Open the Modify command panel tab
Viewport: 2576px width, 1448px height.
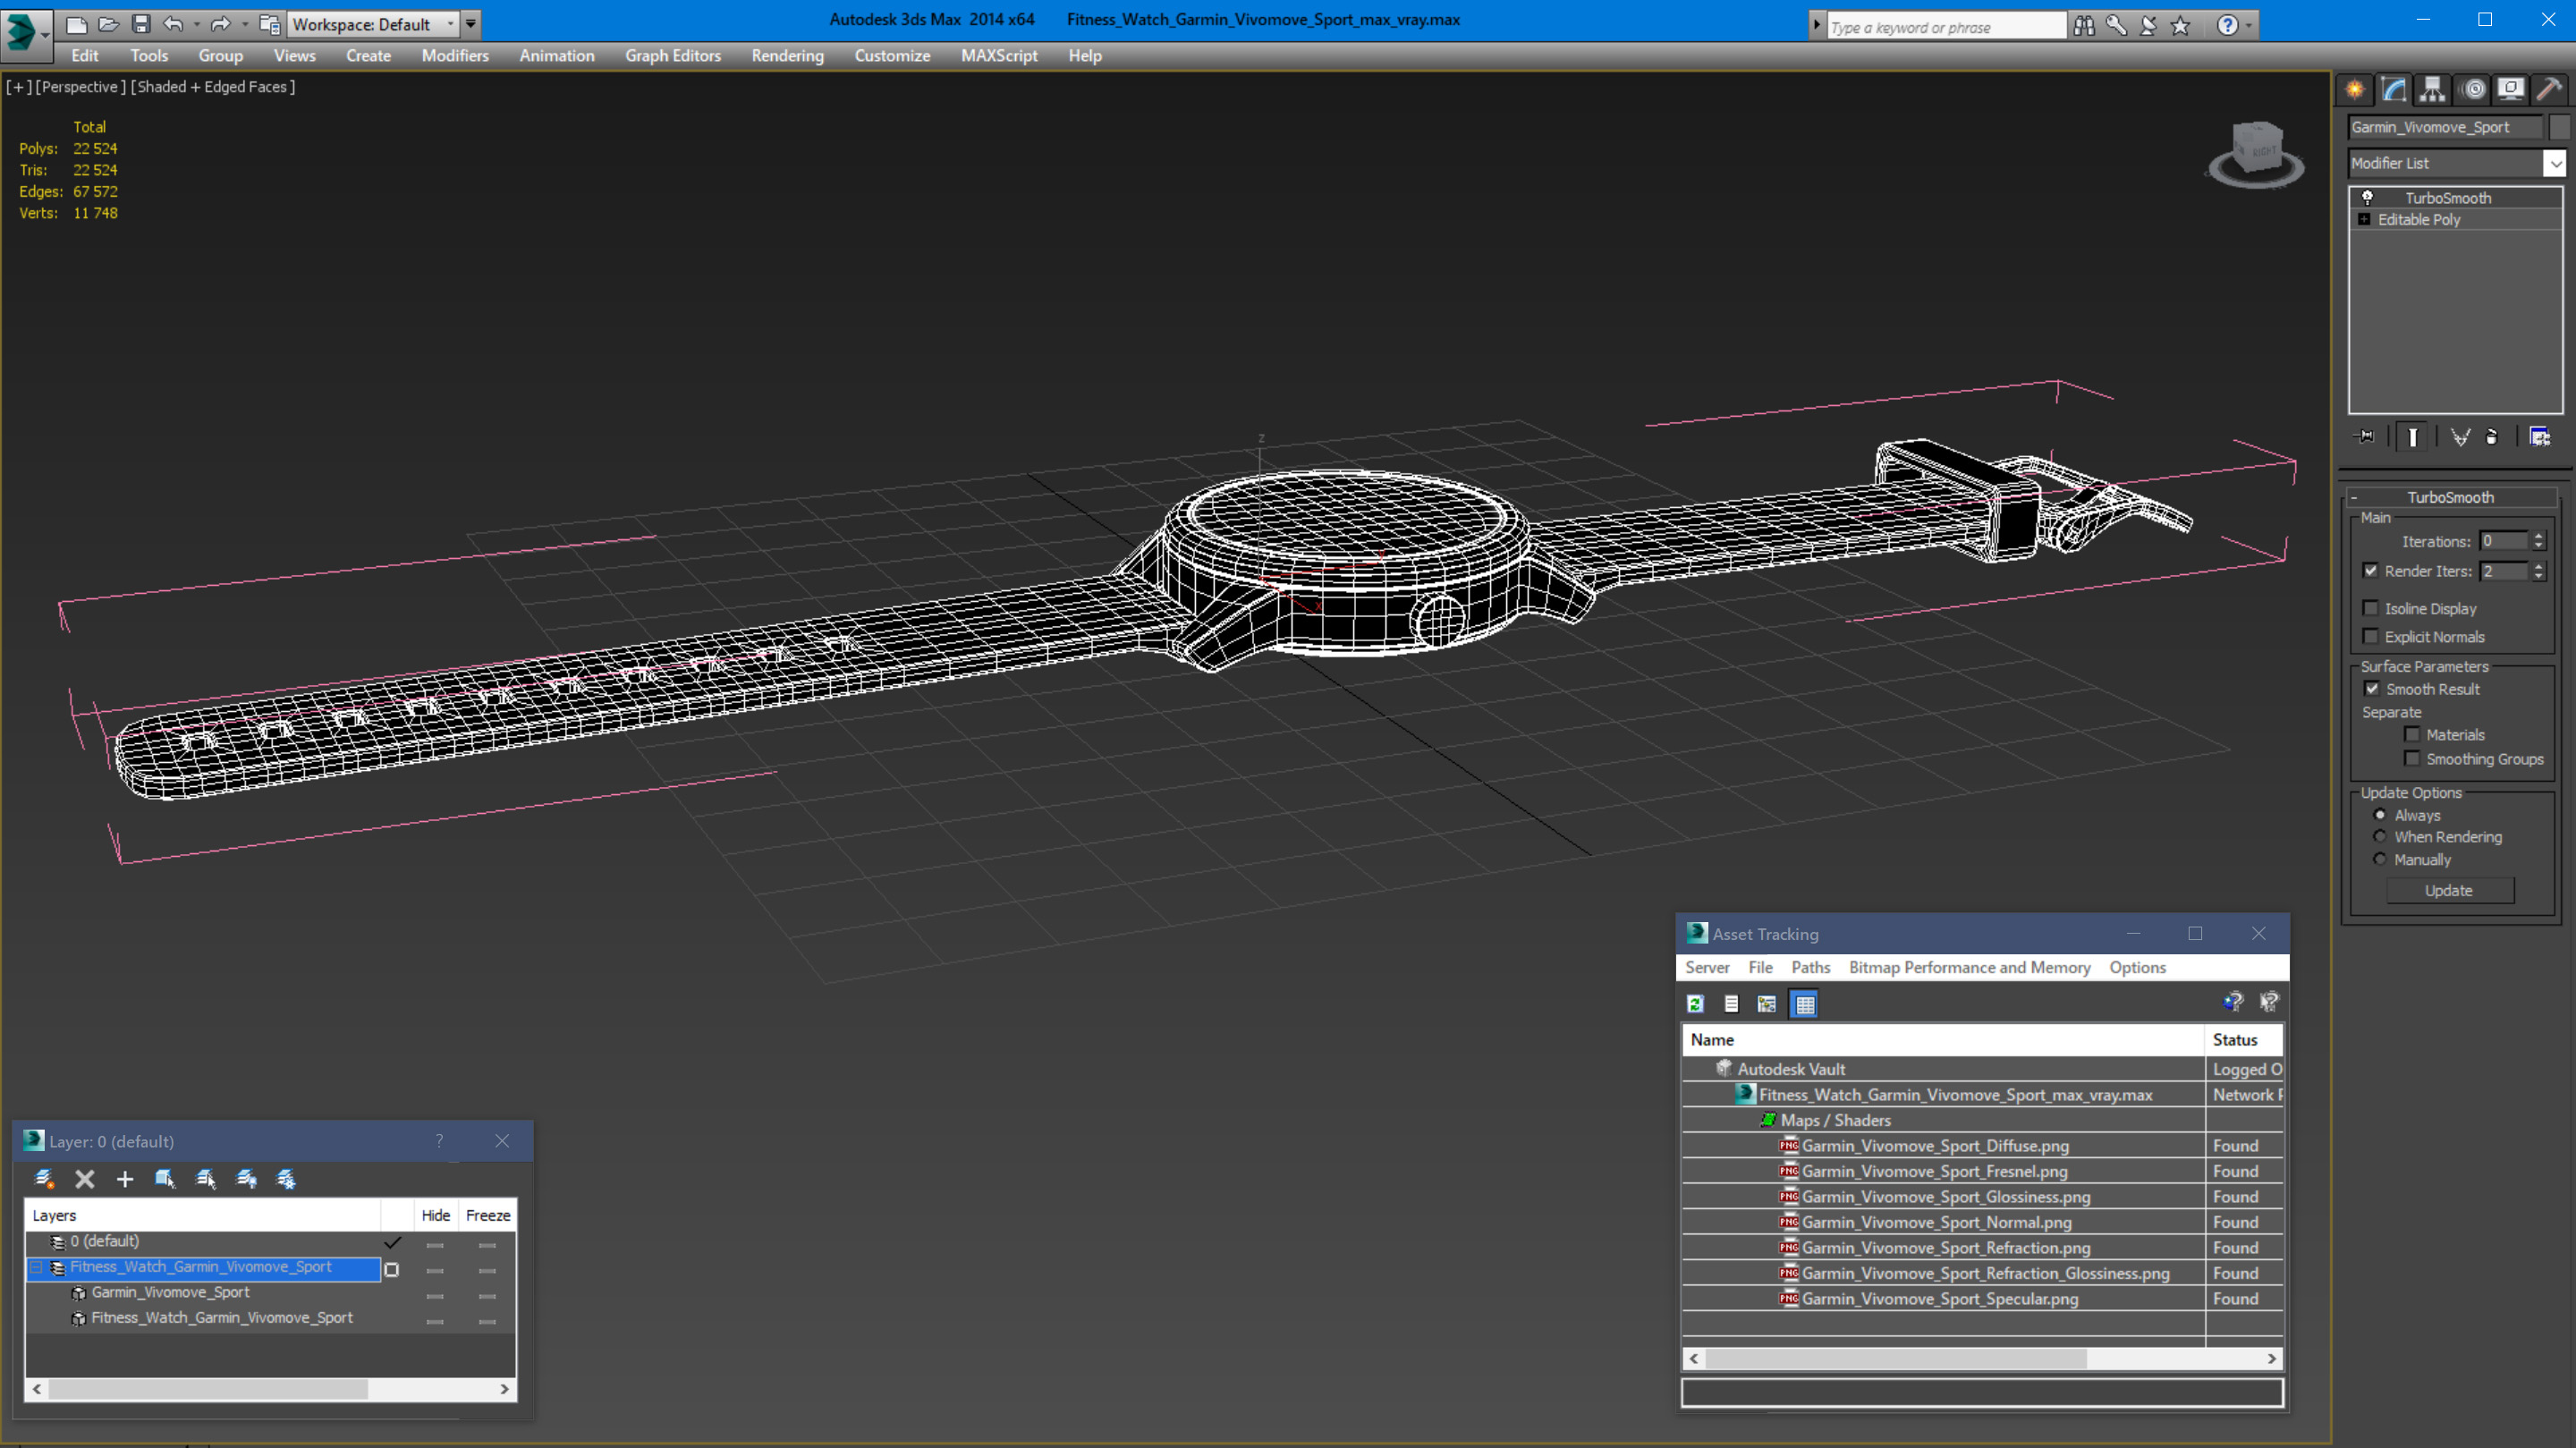point(2394,90)
